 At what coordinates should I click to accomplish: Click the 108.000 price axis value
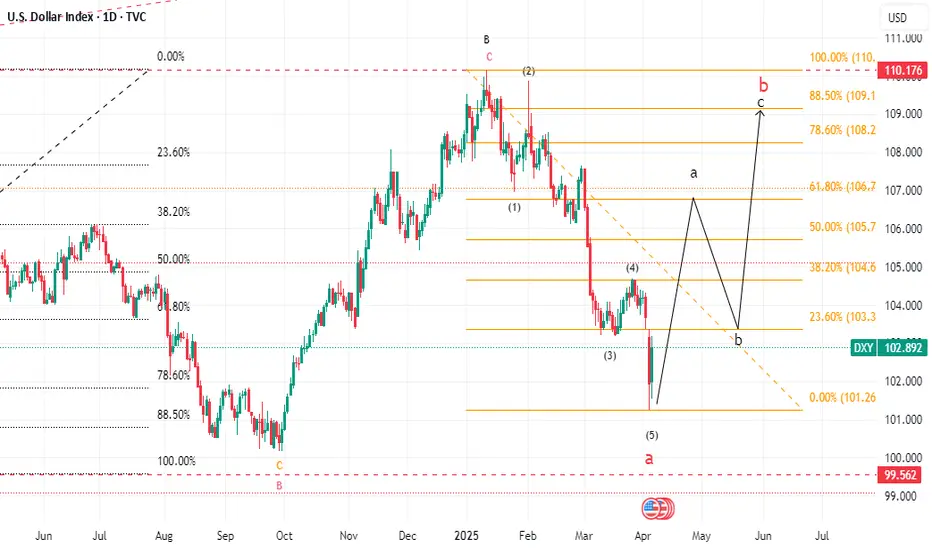click(903, 152)
